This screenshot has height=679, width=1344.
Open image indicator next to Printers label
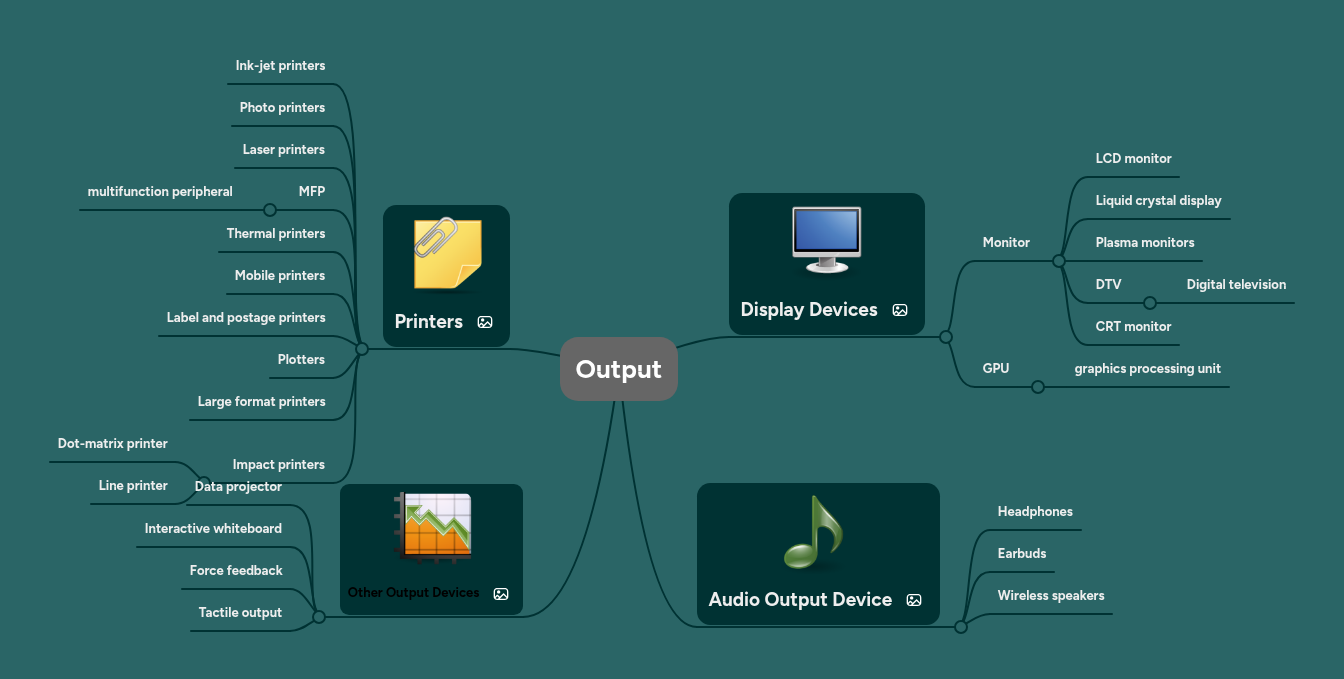[485, 322]
